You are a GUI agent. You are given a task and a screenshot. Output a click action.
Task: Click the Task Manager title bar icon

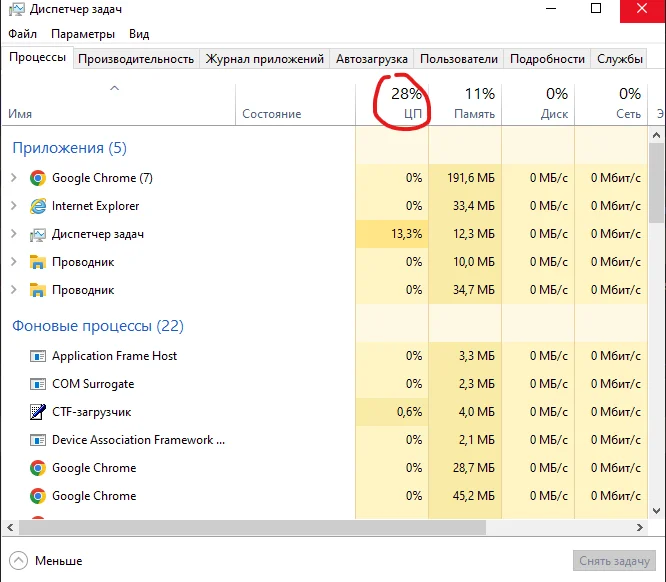tap(15, 11)
